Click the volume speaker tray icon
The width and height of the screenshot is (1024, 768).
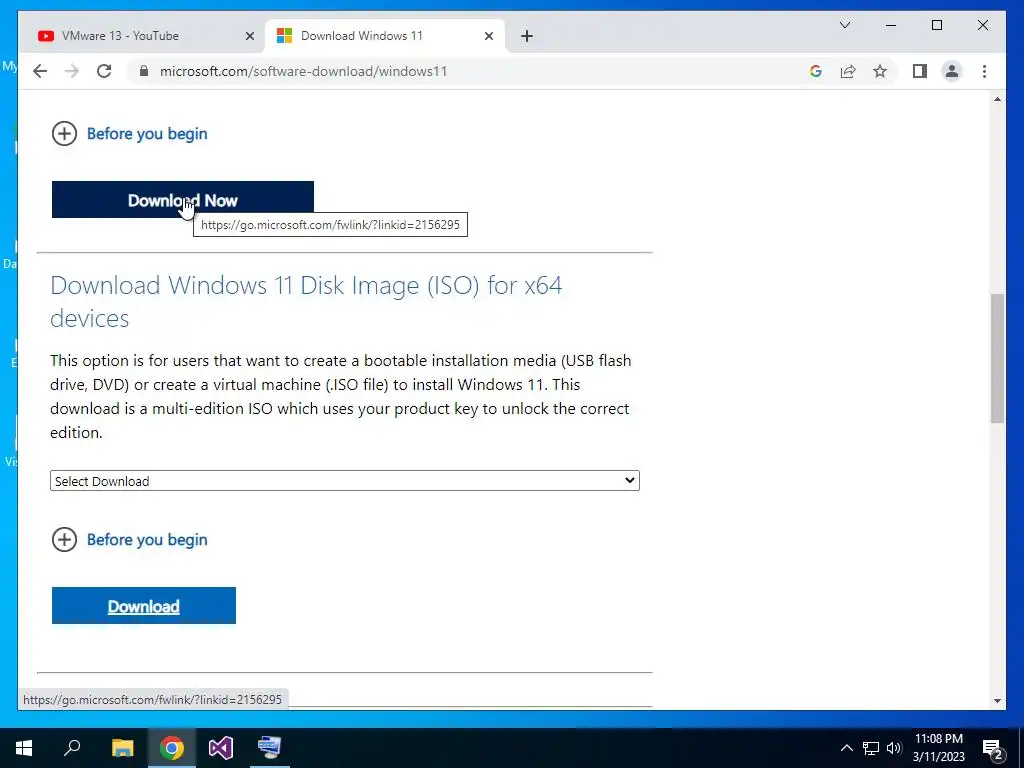(x=894, y=748)
